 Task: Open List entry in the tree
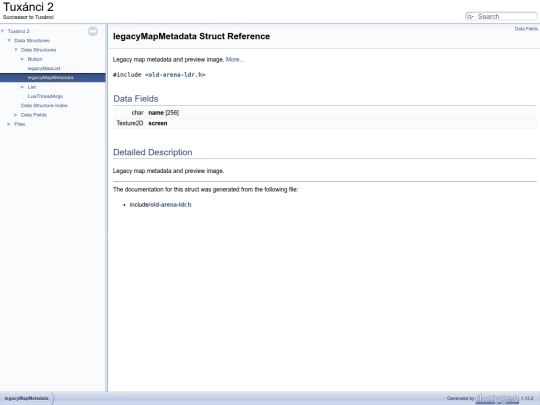(x=32, y=87)
